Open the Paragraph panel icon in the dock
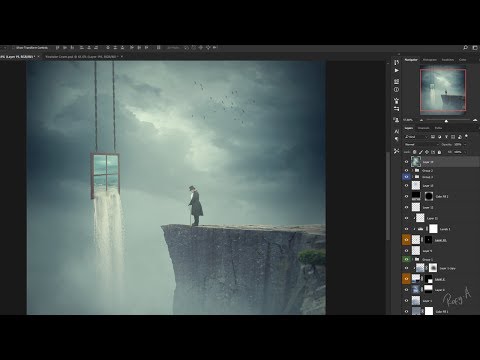The image size is (480, 360). [396, 139]
